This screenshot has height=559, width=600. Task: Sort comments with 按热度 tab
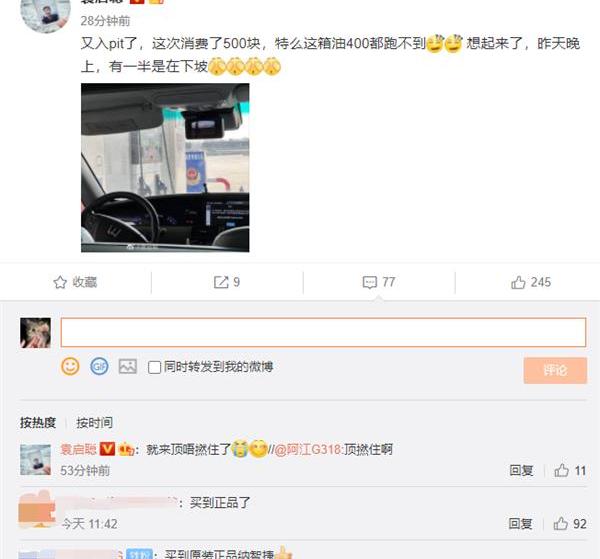click(38, 423)
